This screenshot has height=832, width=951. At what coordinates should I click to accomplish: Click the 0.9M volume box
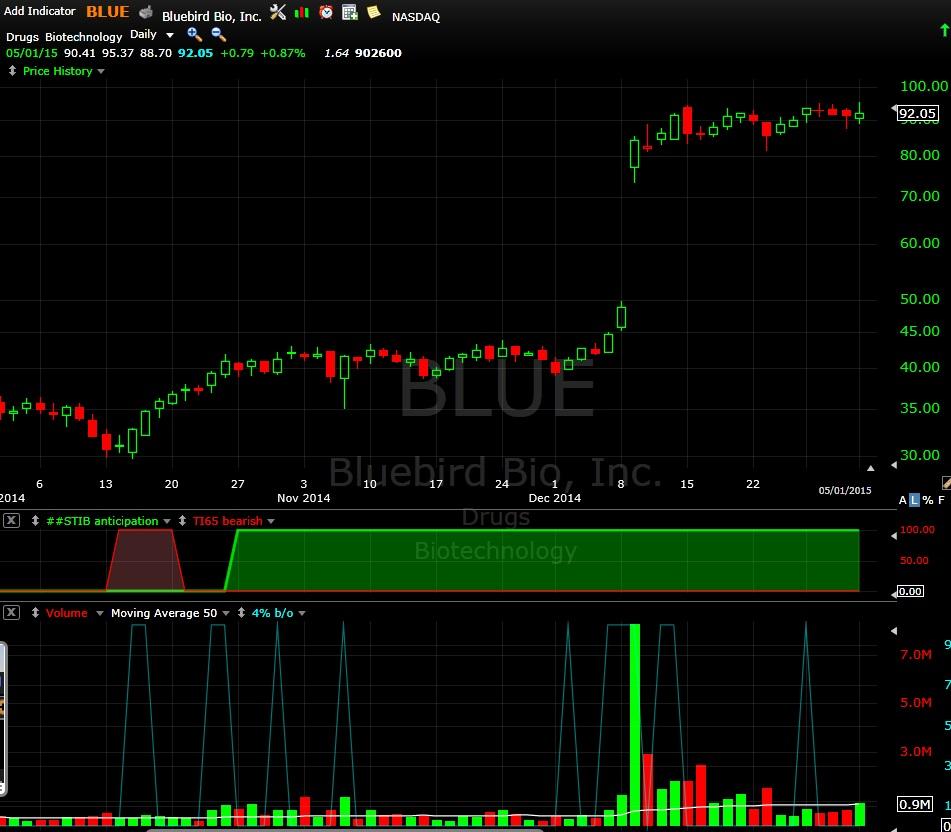(x=915, y=804)
